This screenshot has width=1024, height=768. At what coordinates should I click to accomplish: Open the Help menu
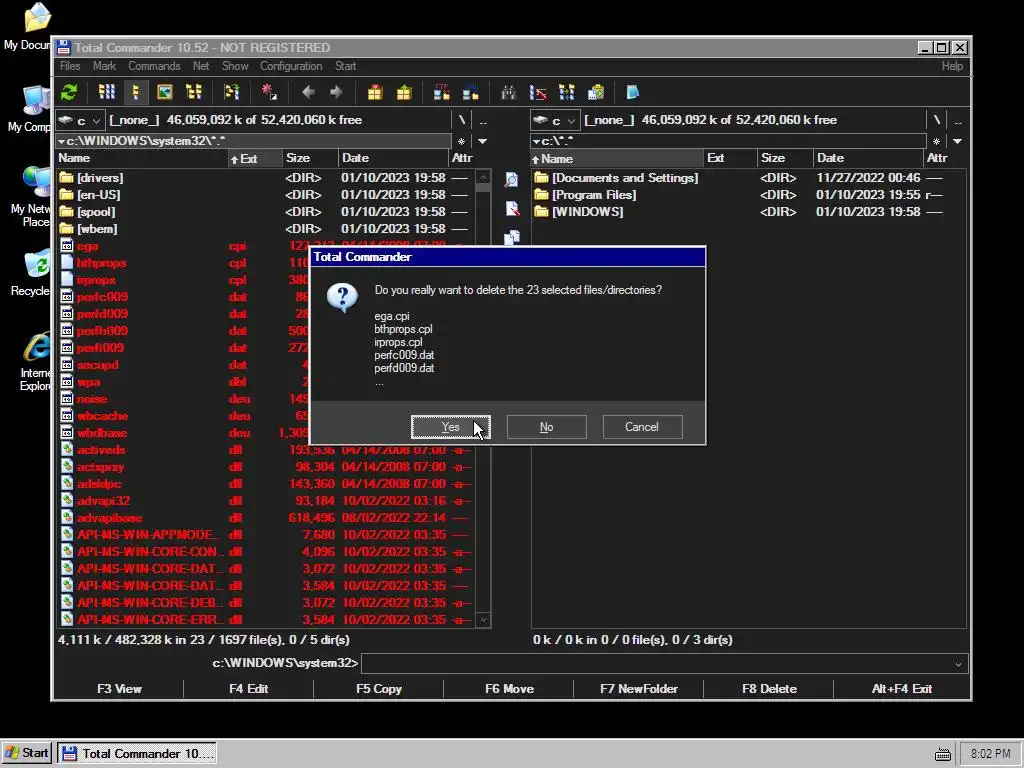[x=952, y=66]
